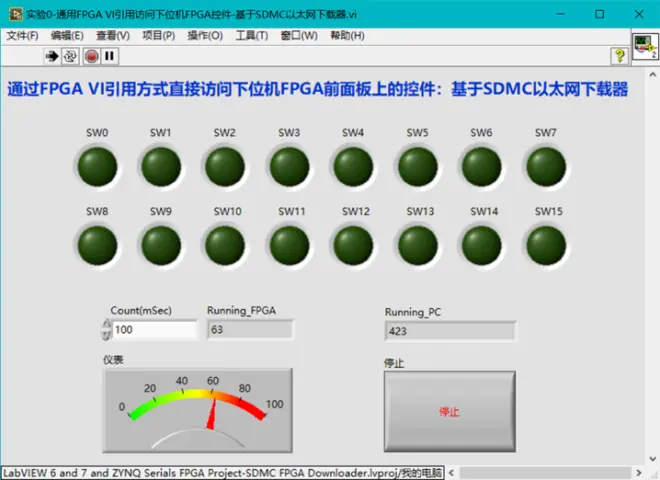Open context help via the question mark icon

coord(620,56)
